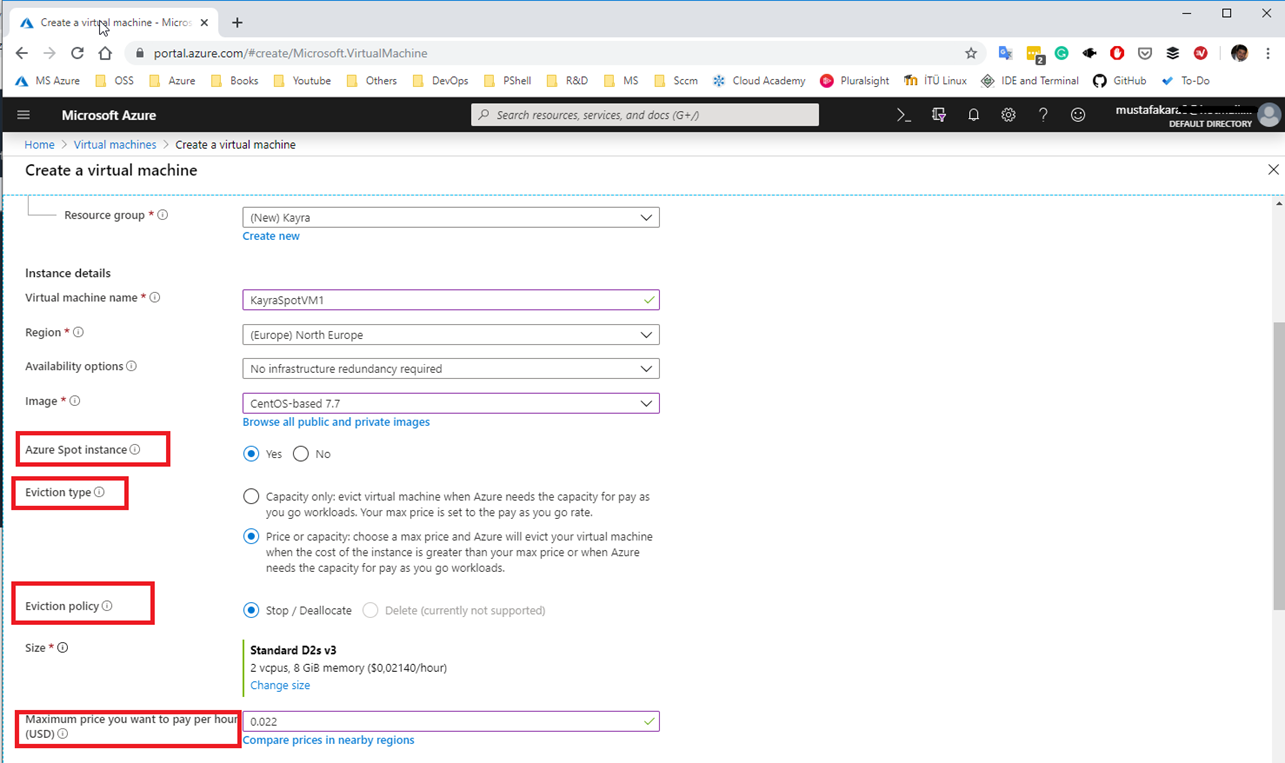Click the feedback smiley icon
This screenshot has height=763, width=1285.
(x=1078, y=115)
